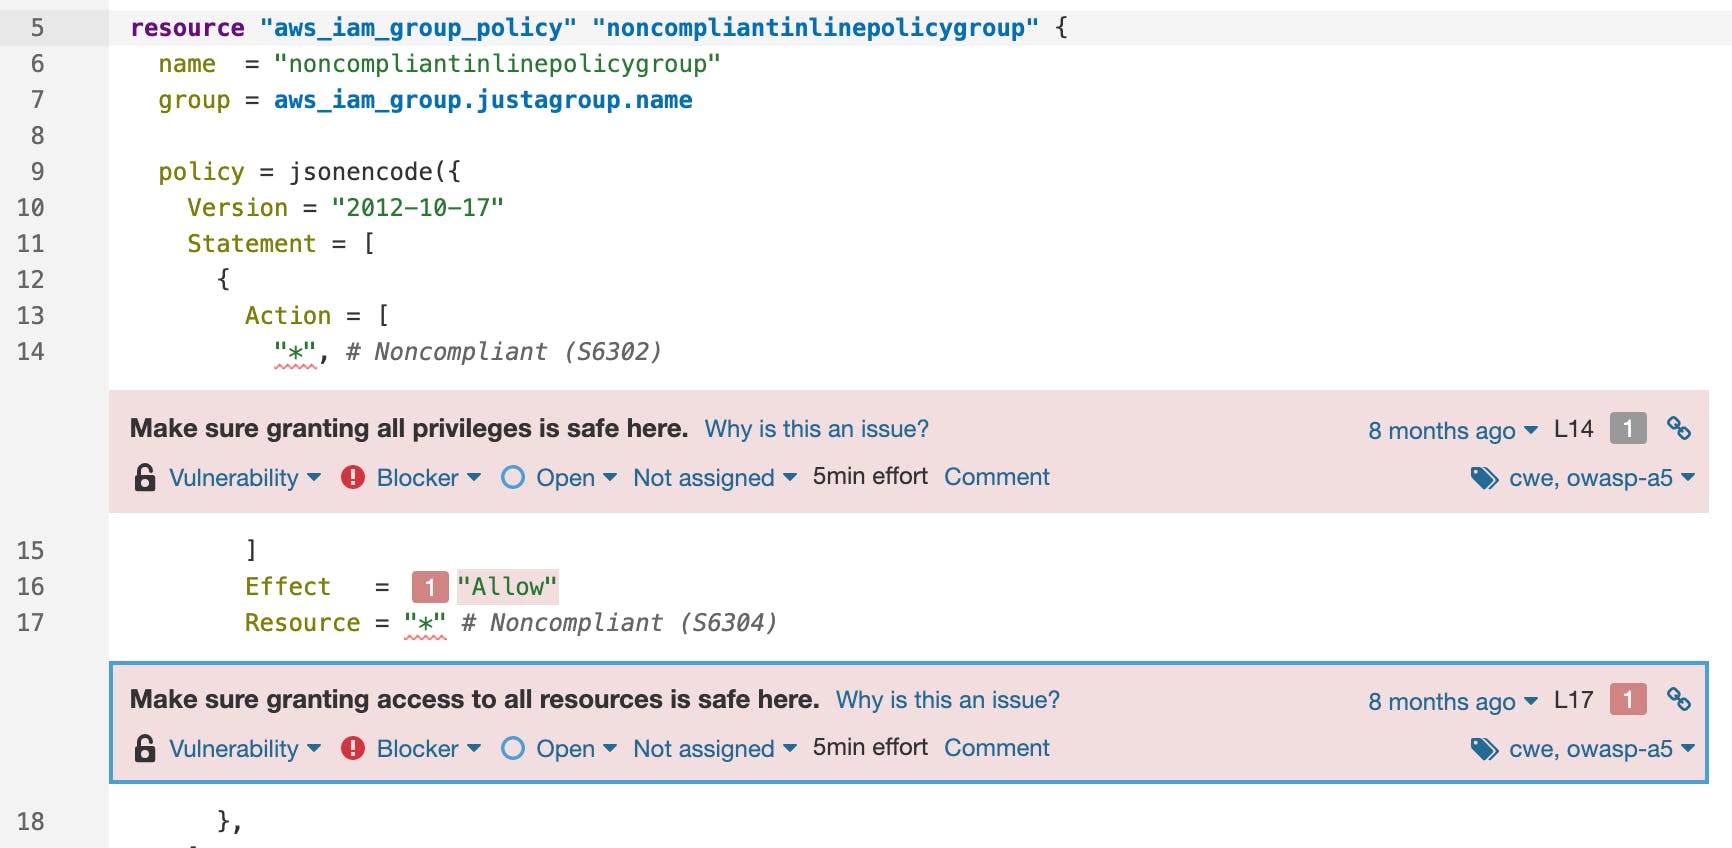Screen dimensions: 1732x848
Task: Expand Not assigned dropdown on all privileges issue
Action: pos(714,478)
